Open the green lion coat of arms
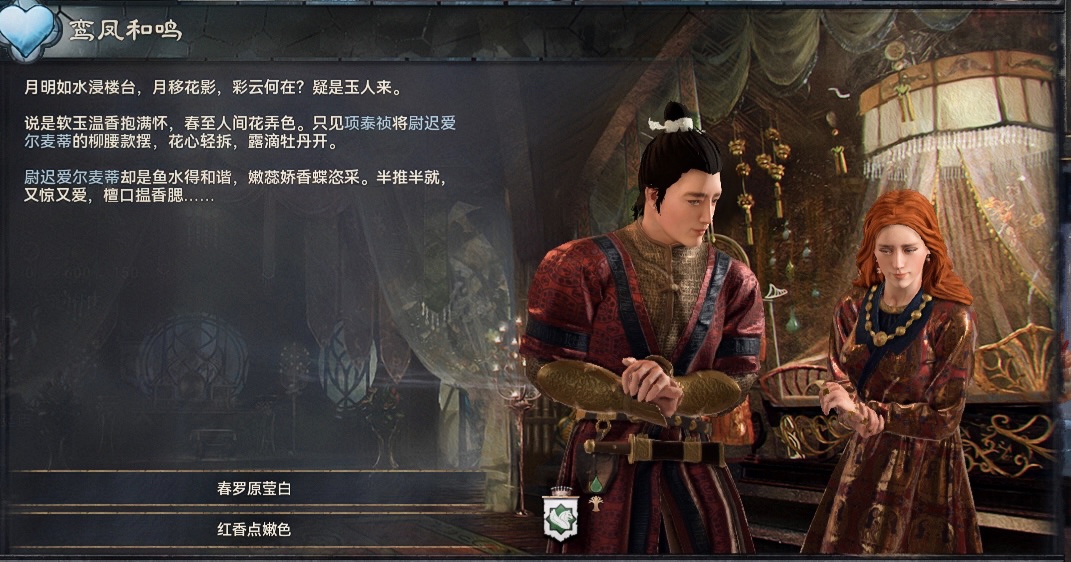 (x=561, y=518)
